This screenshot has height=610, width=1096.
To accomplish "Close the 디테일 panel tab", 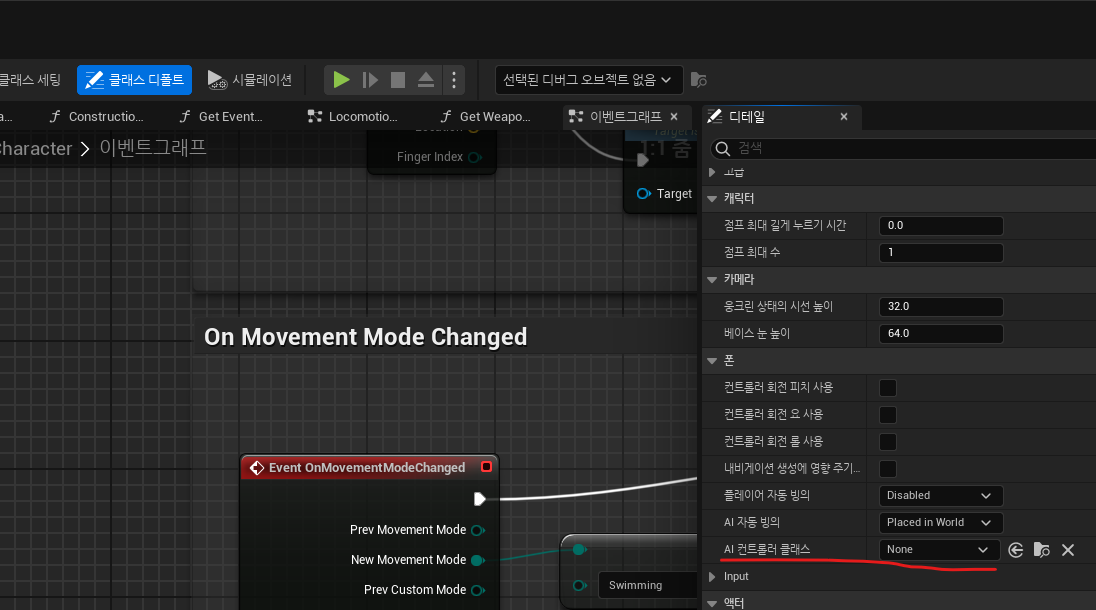I will (x=844, y=117).
